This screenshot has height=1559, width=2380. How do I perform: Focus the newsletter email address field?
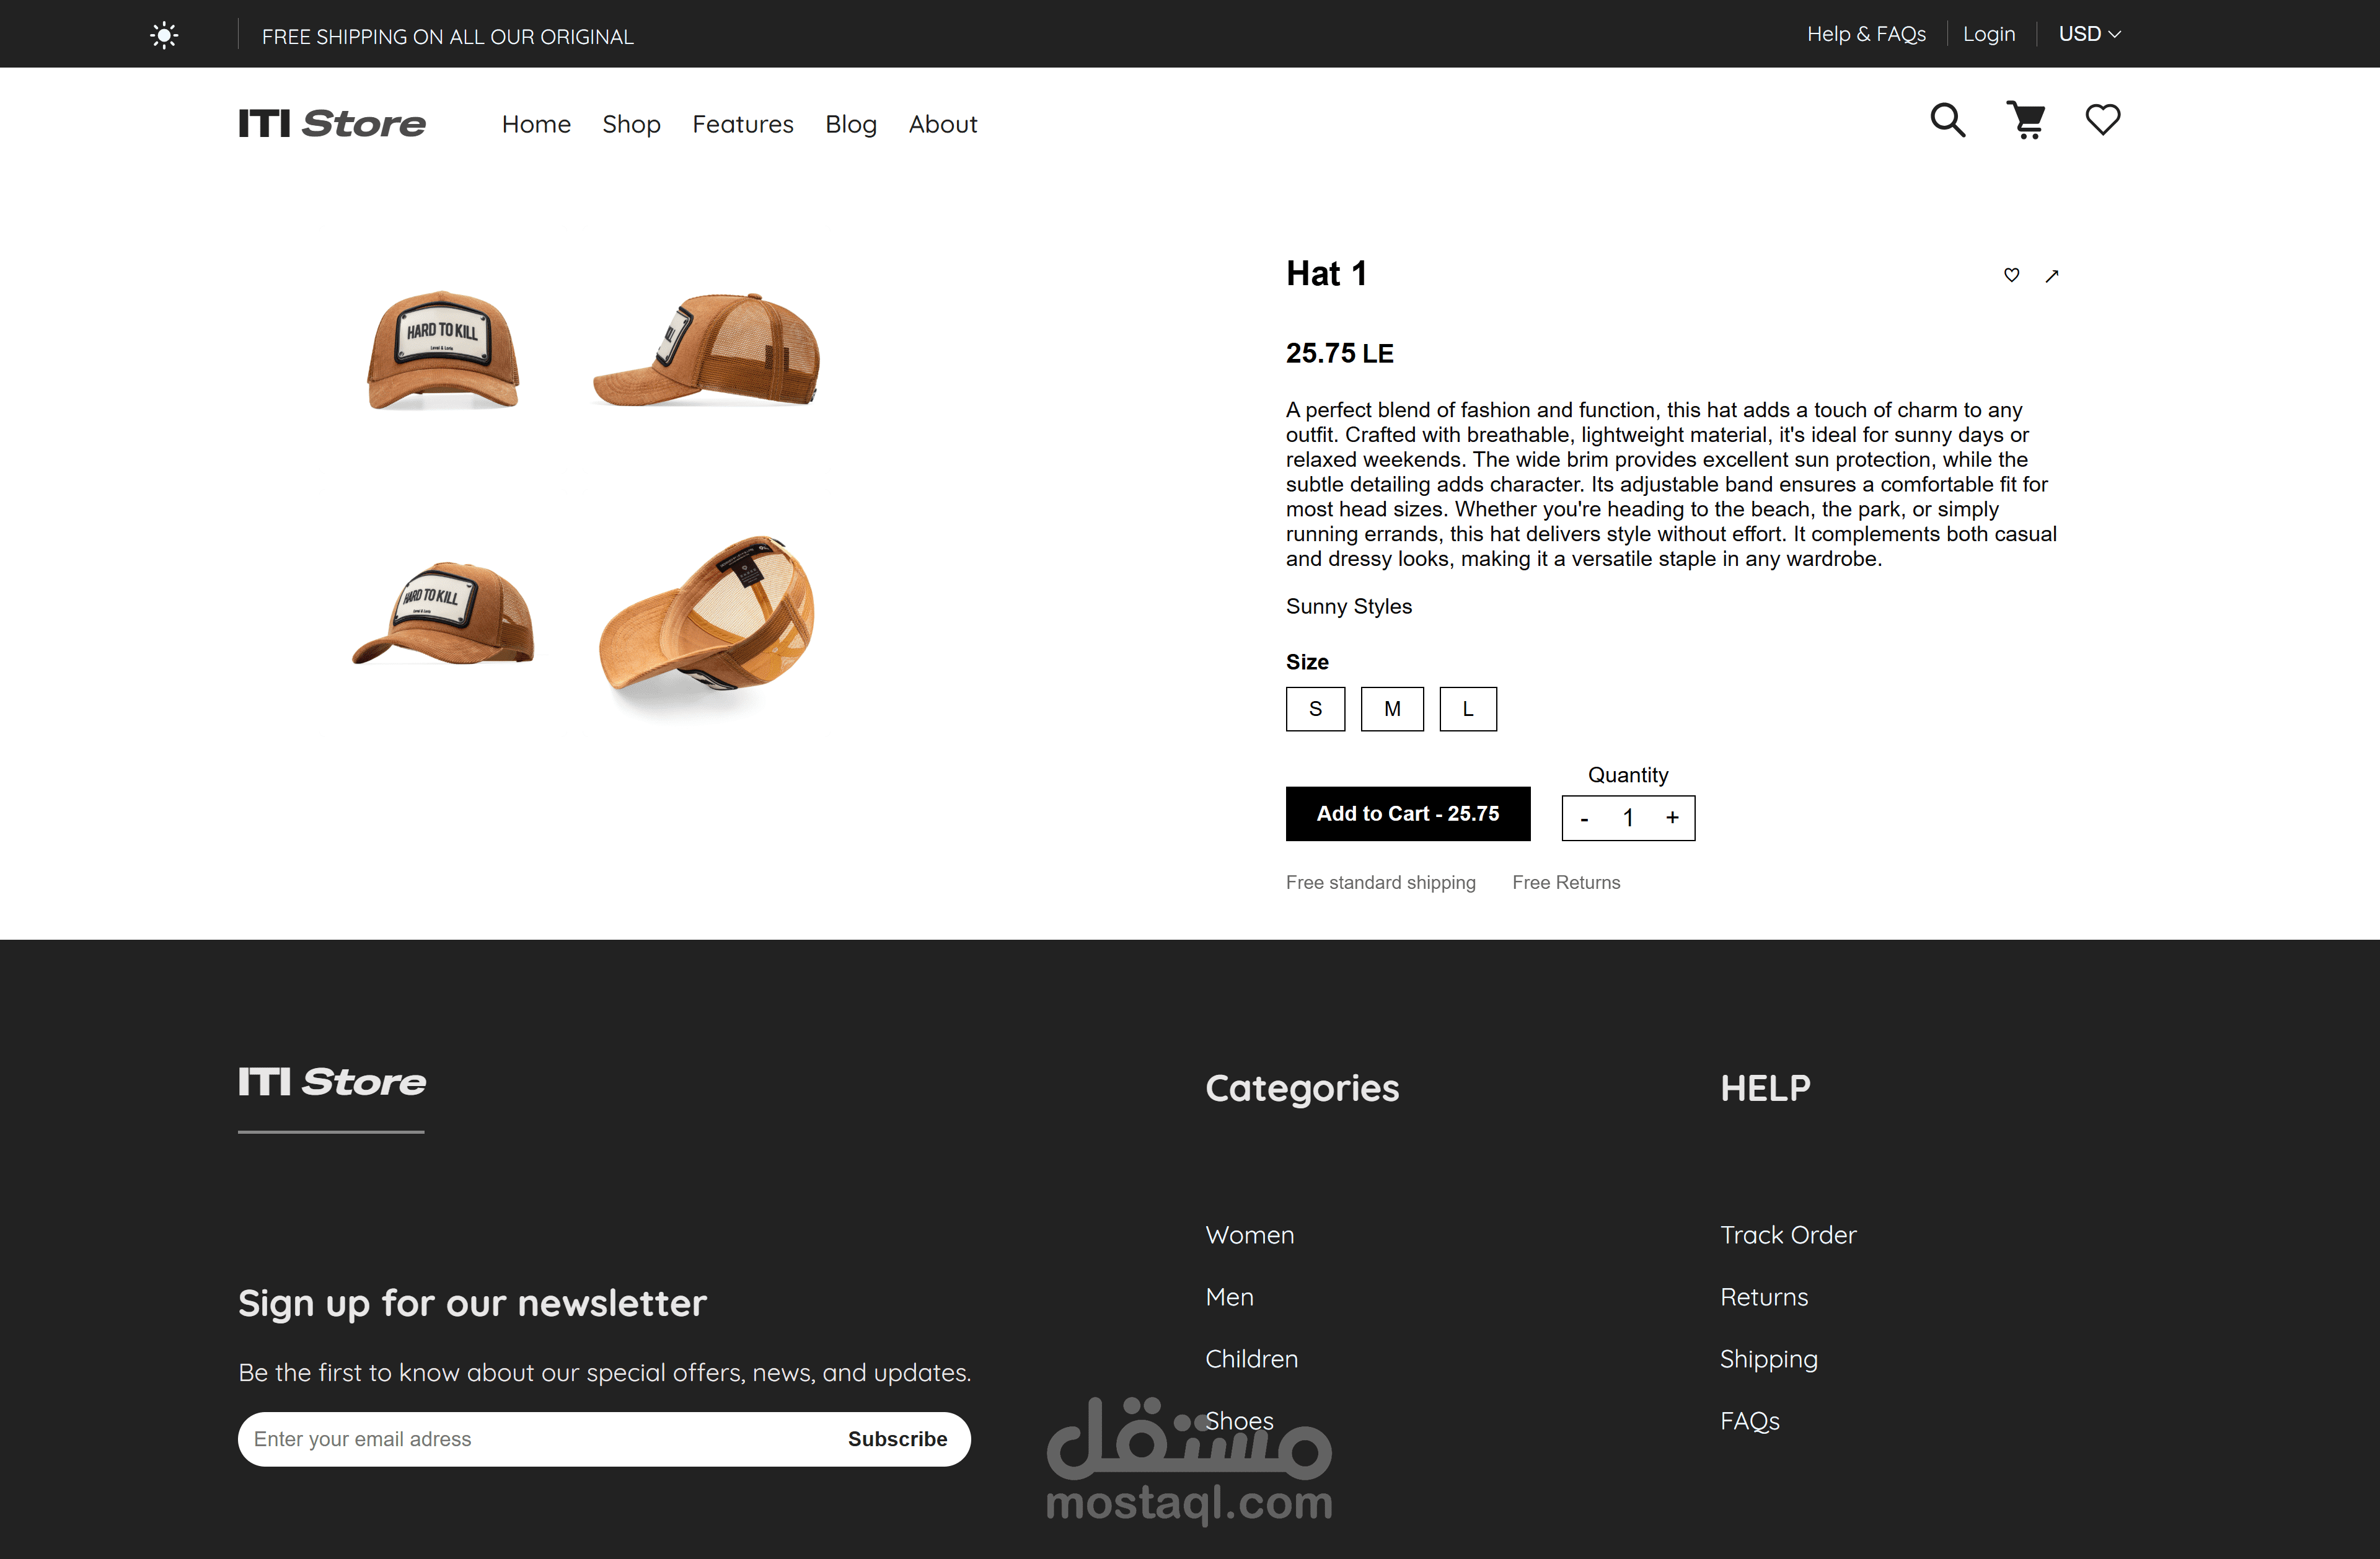[535, 1439]
